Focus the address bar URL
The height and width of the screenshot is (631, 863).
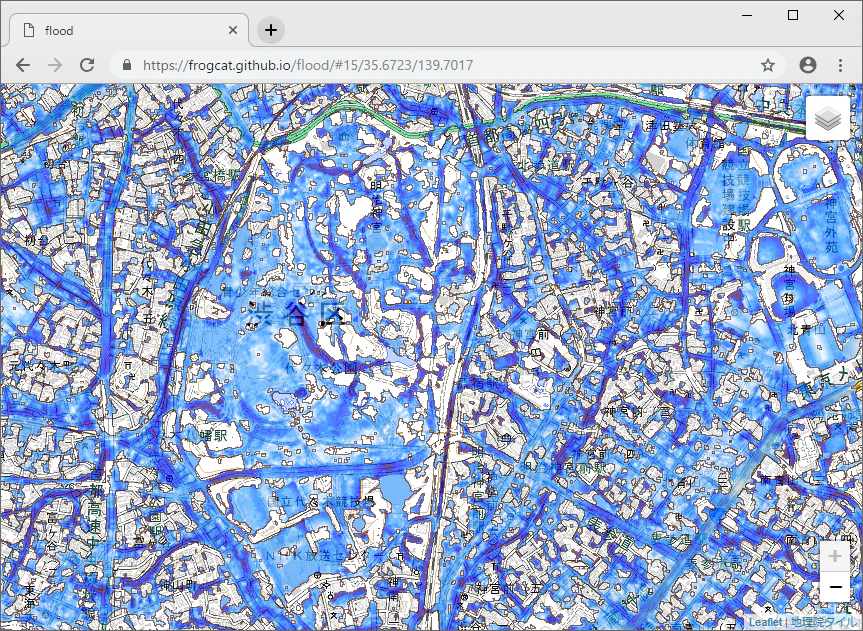pos(308,65)
